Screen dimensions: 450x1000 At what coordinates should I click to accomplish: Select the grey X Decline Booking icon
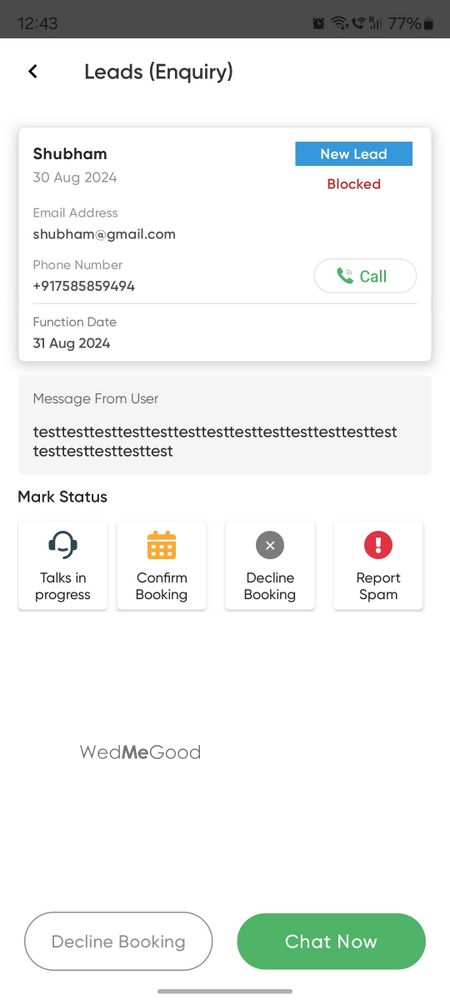point(270,545)
